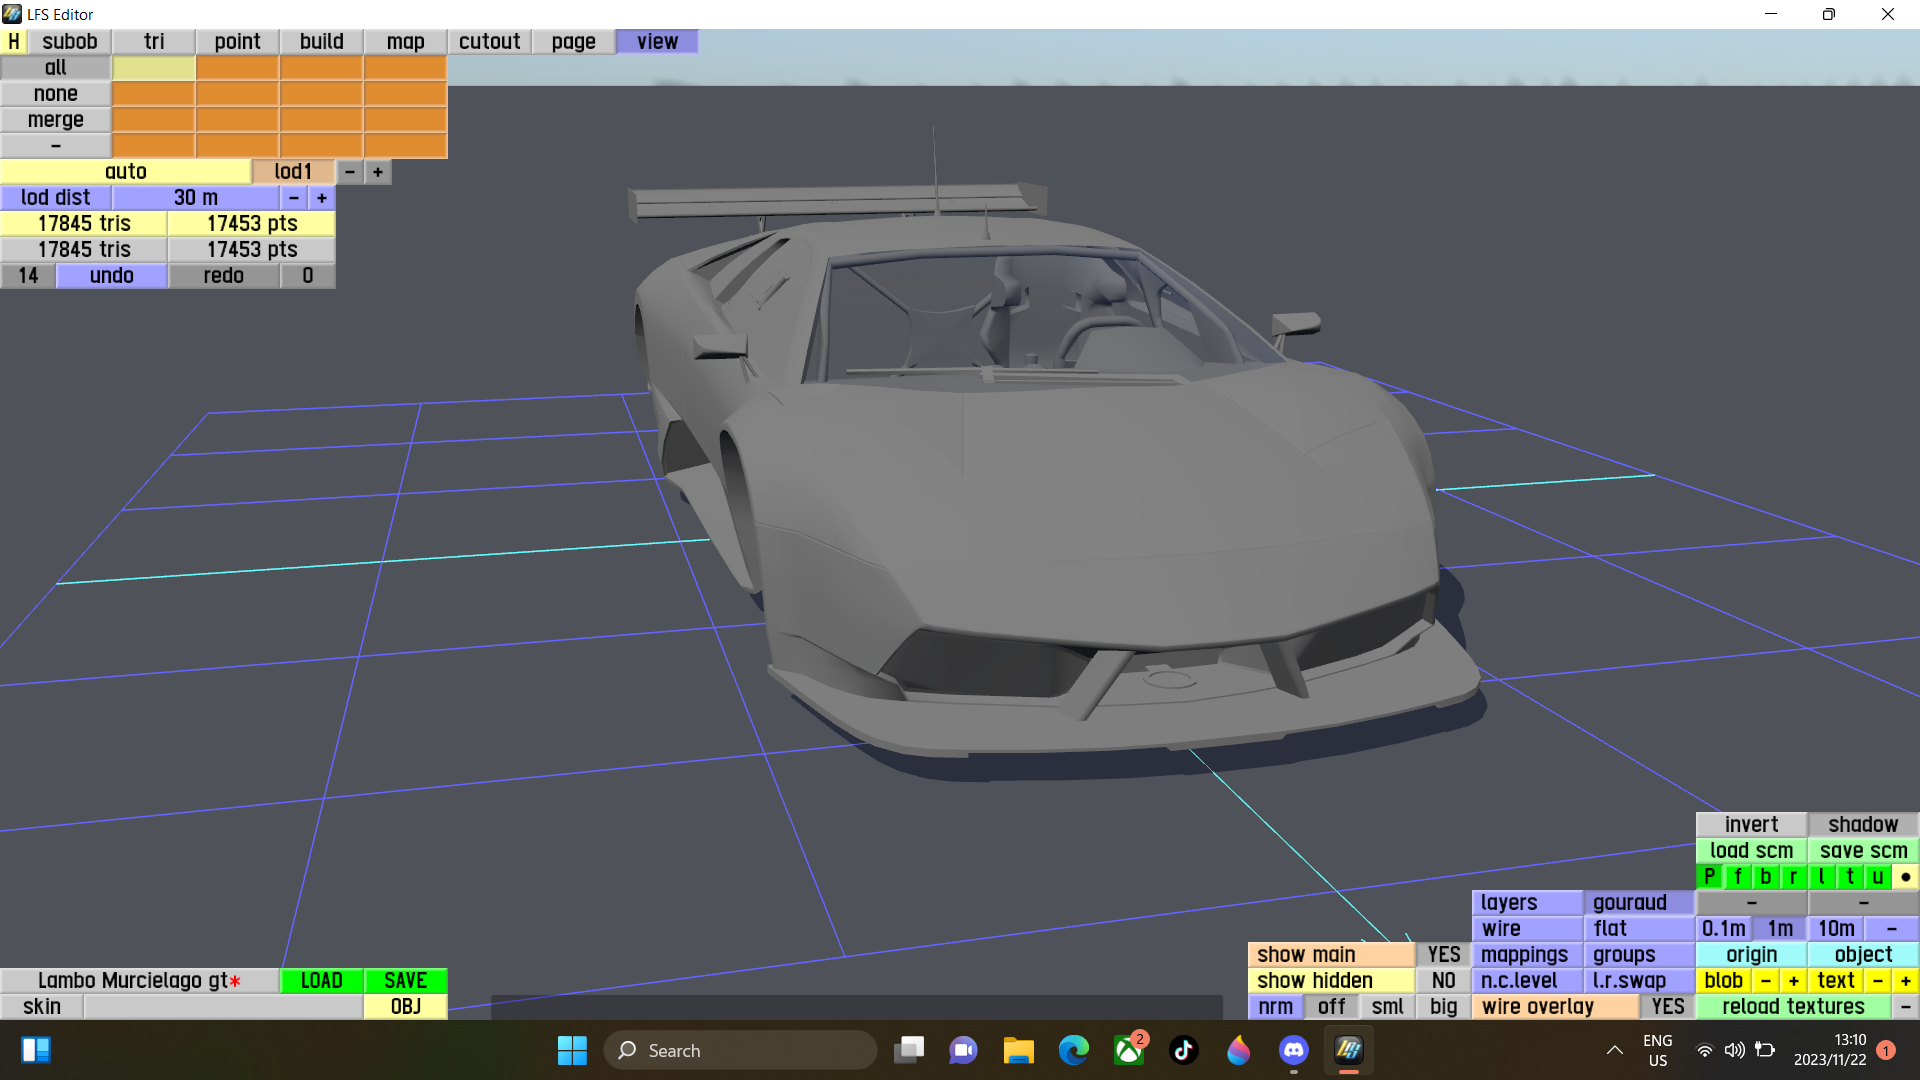Click the green u view button

pyautogui.click(x=1877, y=877)
